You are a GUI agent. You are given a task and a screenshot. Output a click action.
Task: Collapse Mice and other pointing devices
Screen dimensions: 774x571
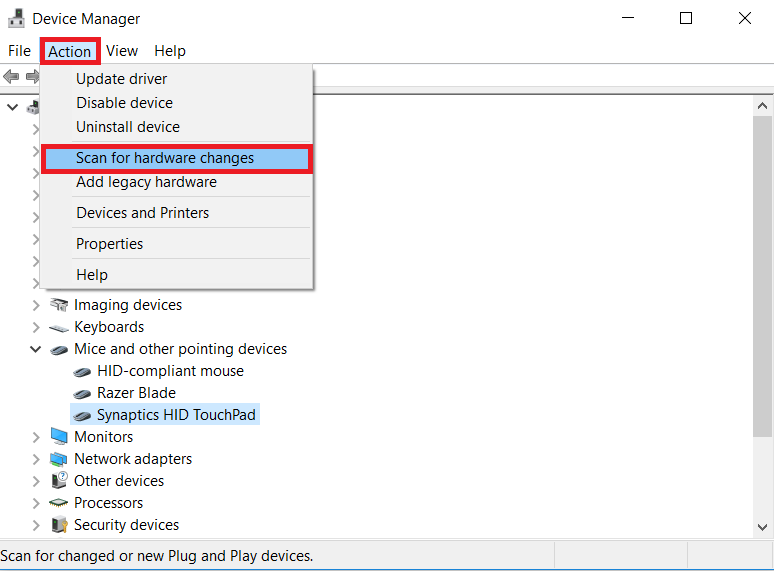pos(36,349)
